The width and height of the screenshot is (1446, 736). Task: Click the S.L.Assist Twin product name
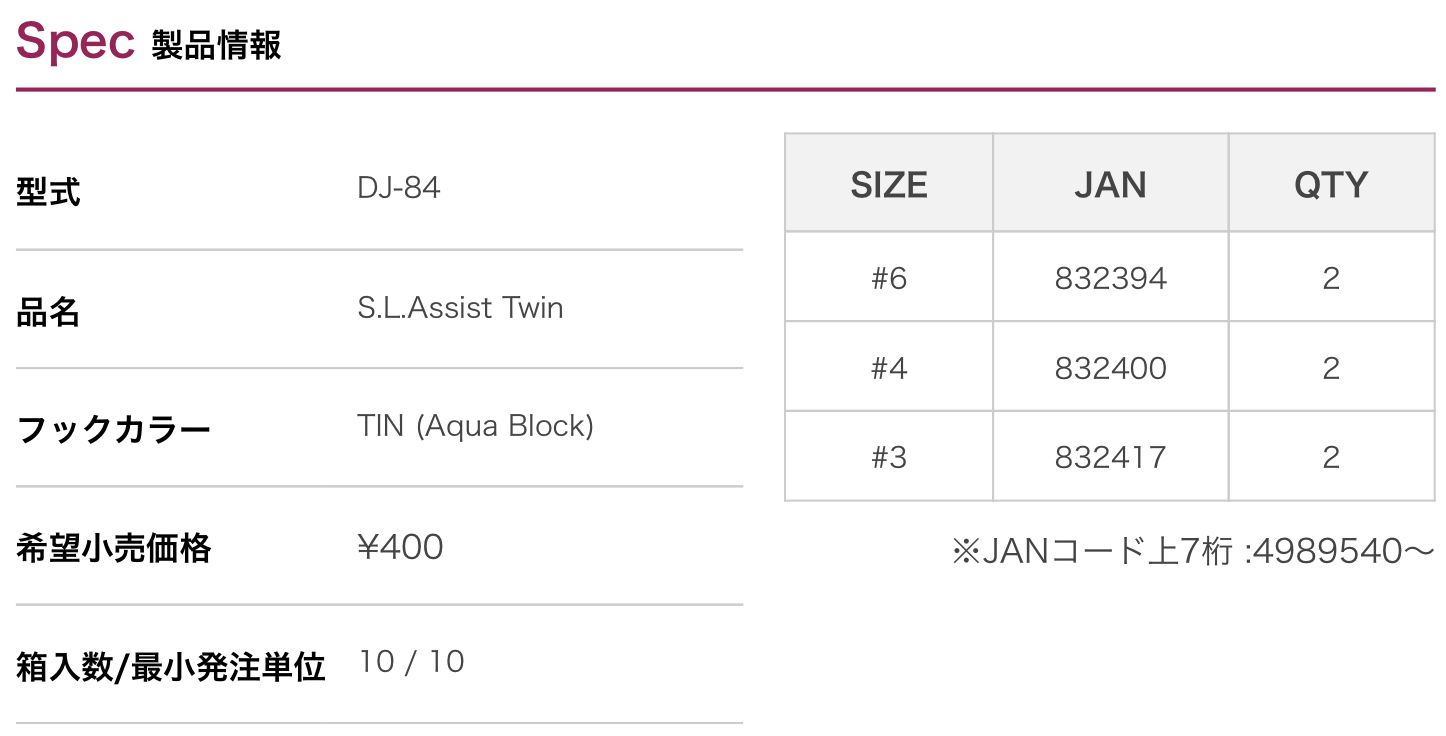point(460,307)
